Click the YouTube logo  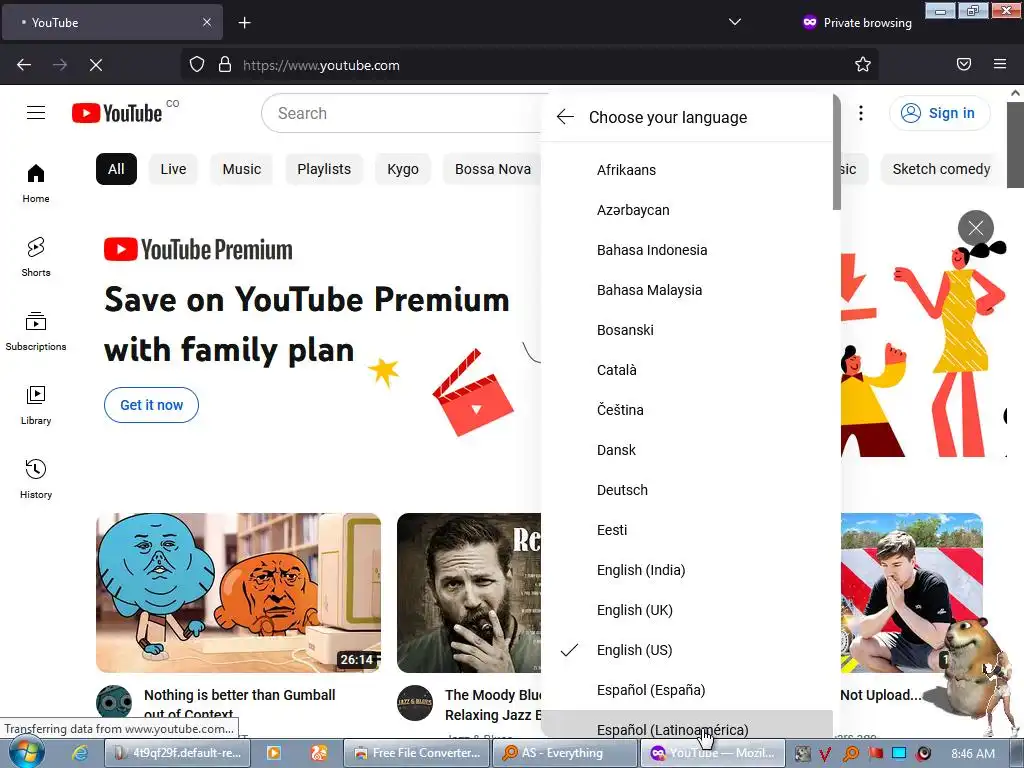pyautogui.click(x=117, y=113)
